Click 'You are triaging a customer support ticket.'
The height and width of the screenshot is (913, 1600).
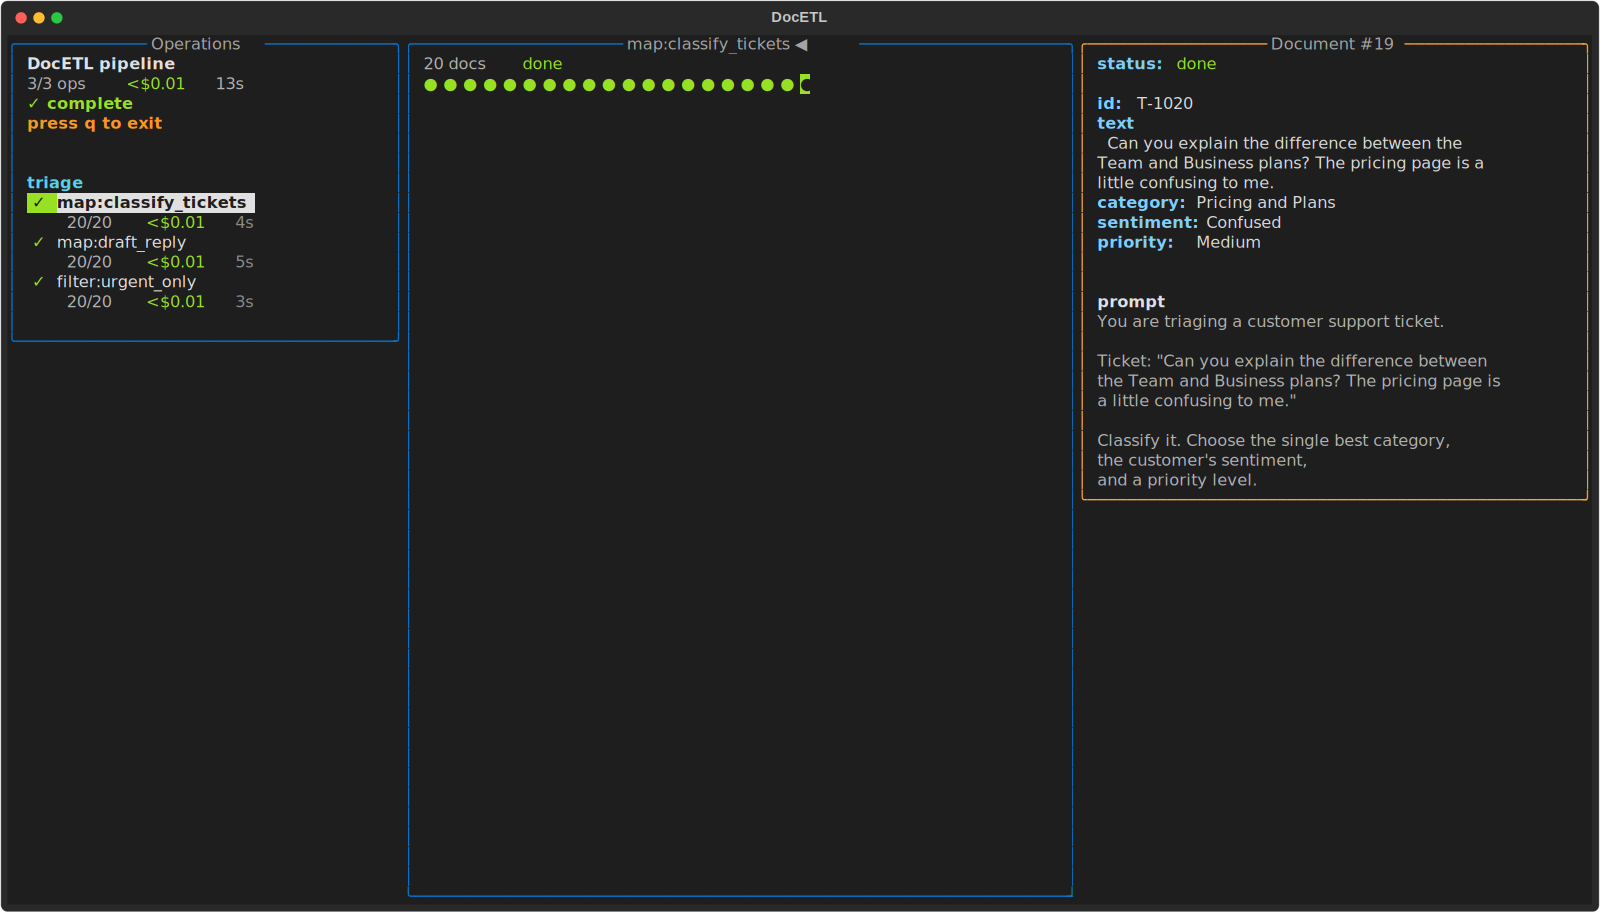pyautogui.click(x=1271, y=322)
